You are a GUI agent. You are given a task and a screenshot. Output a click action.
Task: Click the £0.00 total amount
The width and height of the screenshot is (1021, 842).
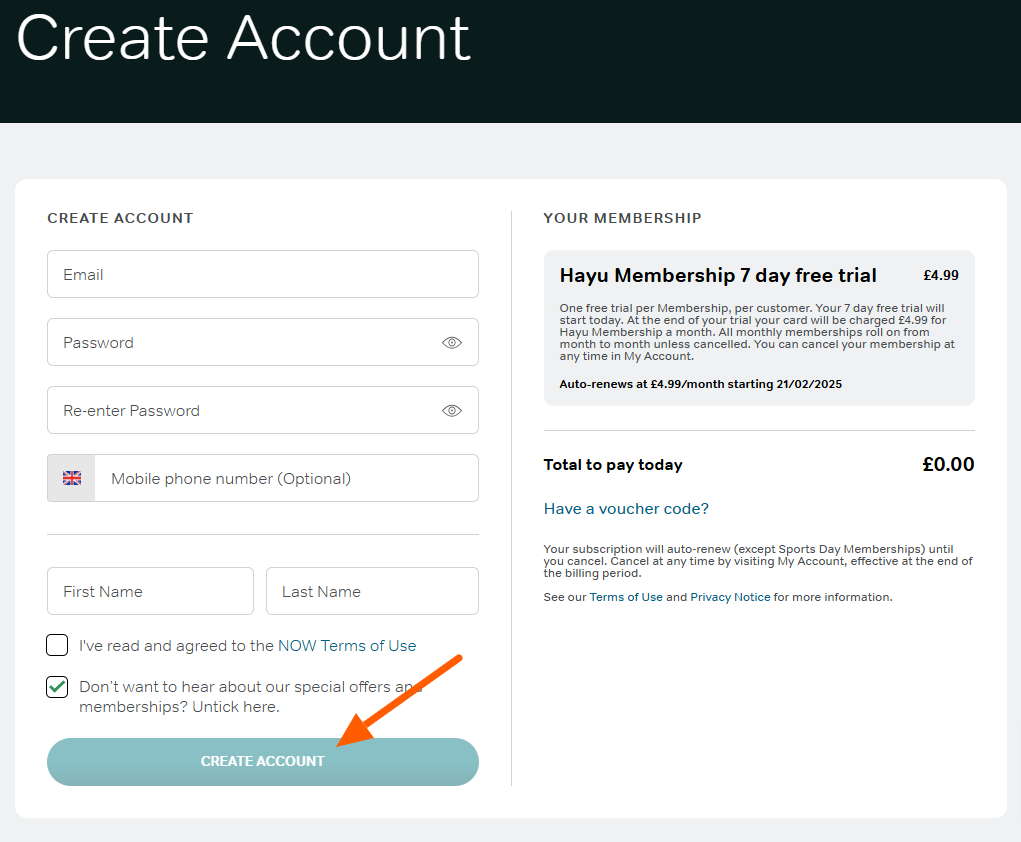948,464
